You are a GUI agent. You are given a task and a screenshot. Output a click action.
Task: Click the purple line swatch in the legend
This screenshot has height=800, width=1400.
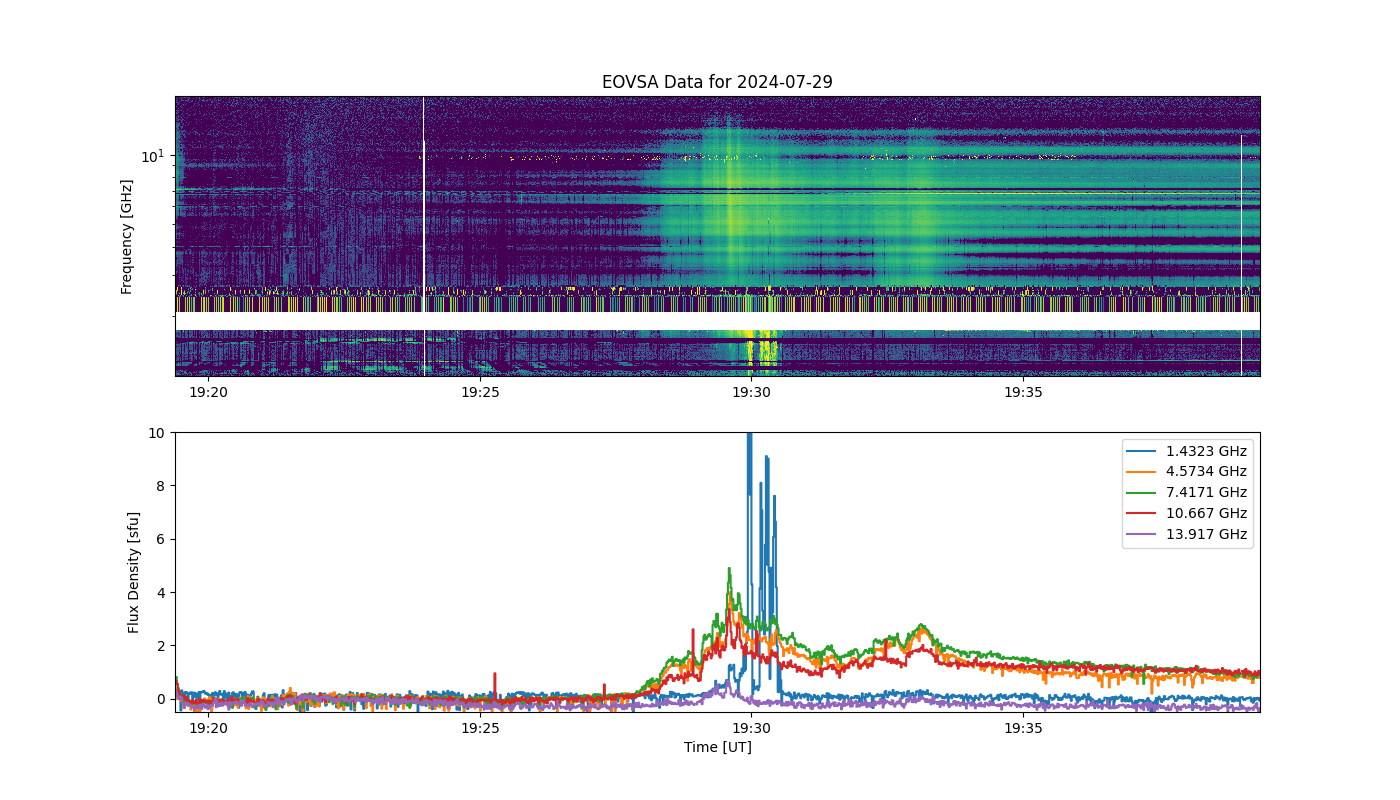click(1143, 535)
